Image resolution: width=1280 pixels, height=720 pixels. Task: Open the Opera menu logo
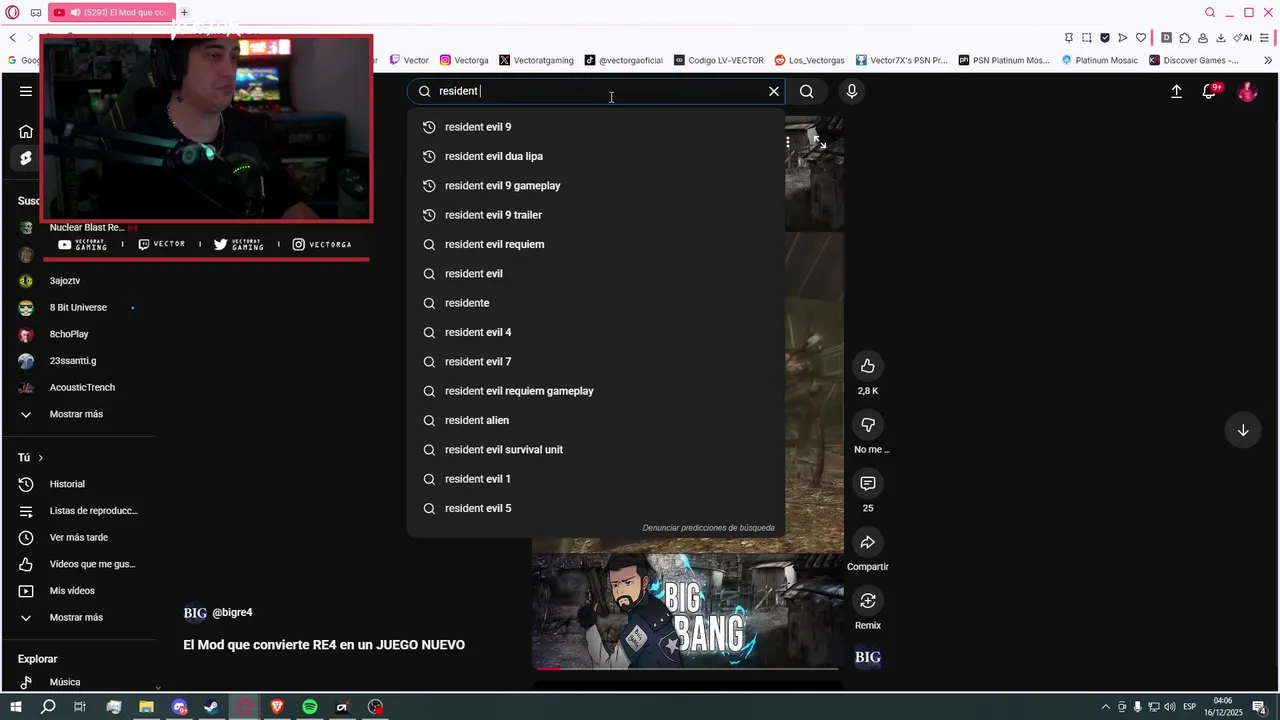point(13,13)
